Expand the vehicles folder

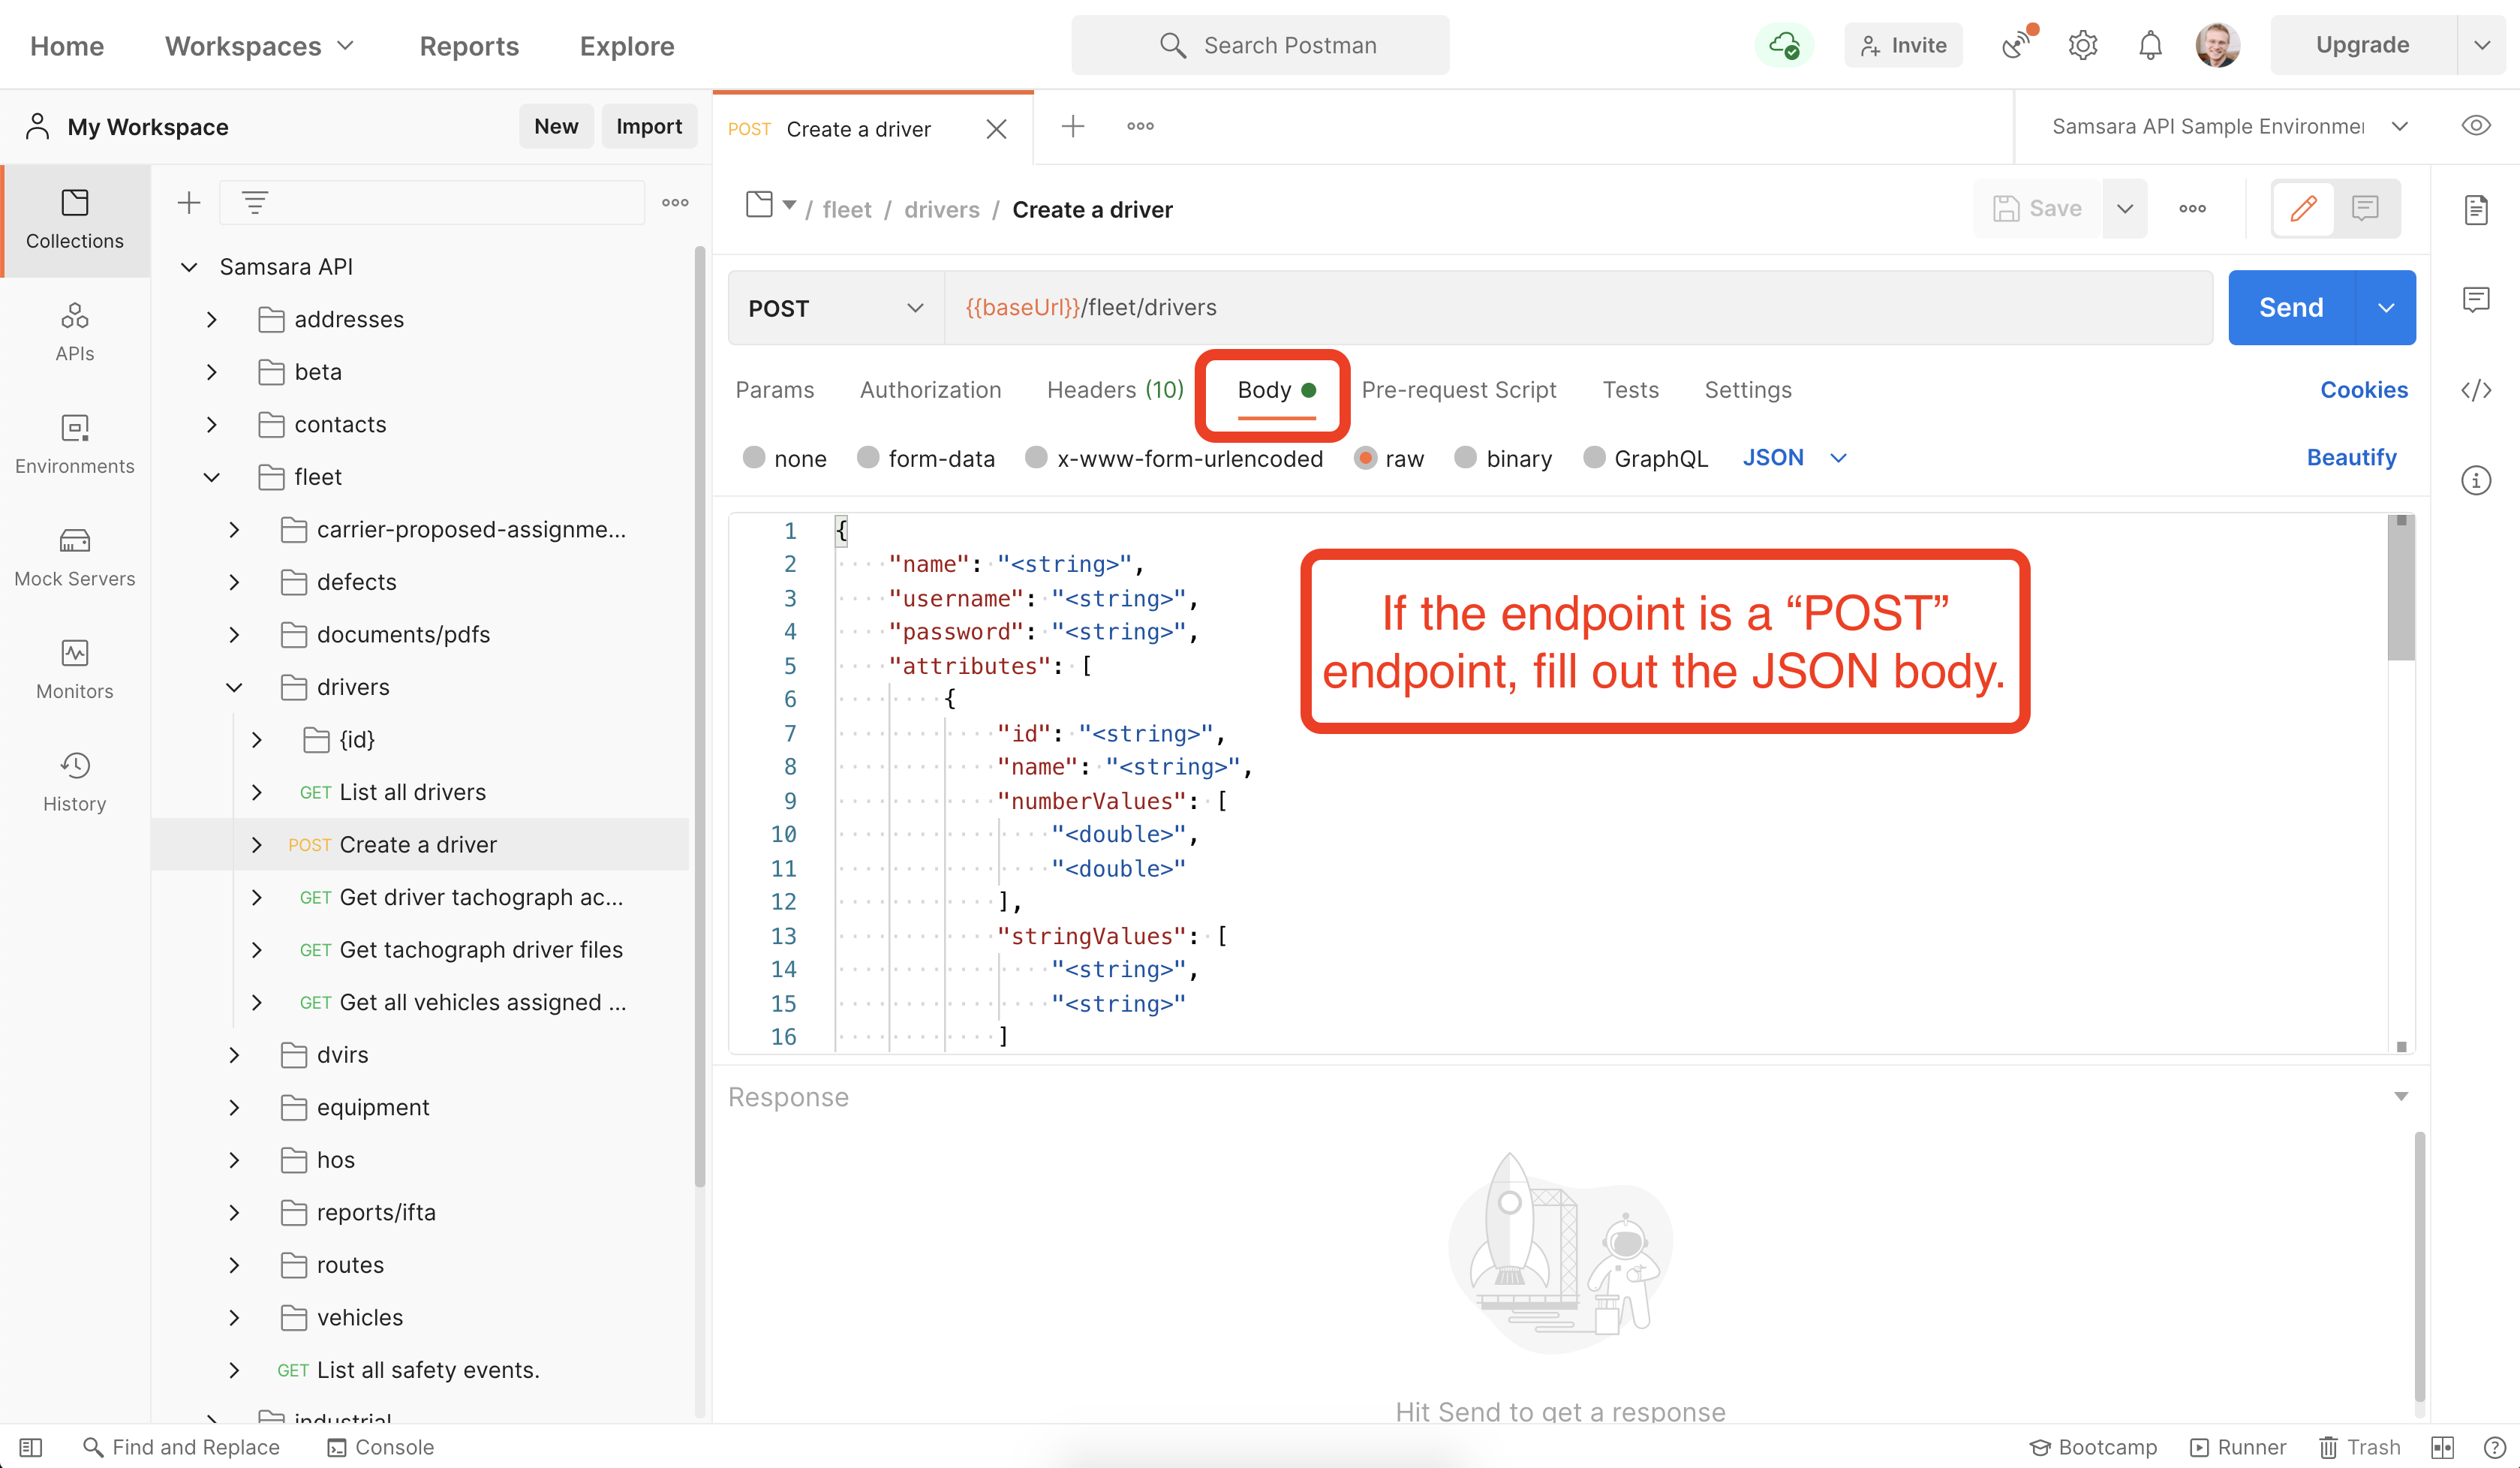click(234, 1317)
